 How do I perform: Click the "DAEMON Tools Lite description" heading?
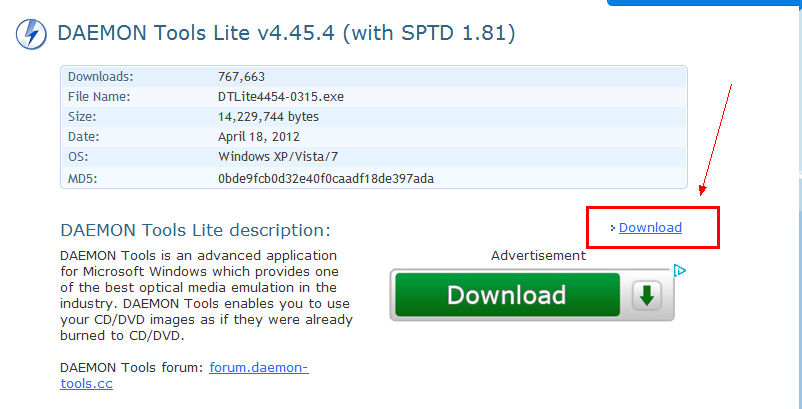point(195,229)
